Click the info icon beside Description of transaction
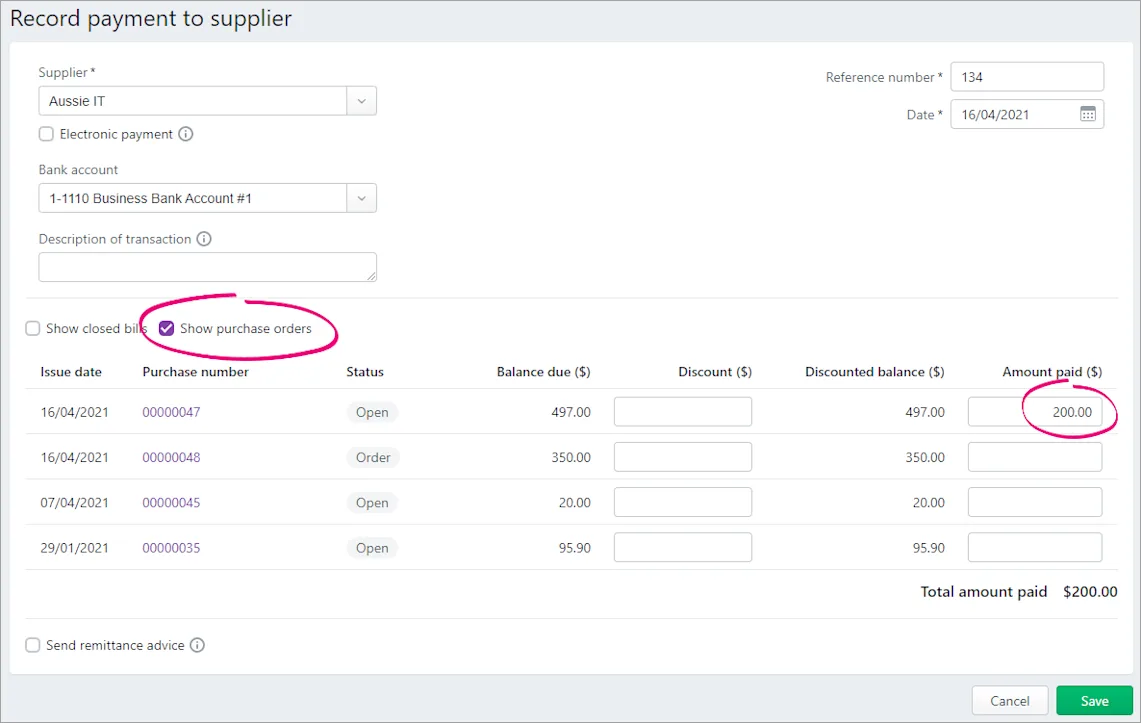 (204, 238)
